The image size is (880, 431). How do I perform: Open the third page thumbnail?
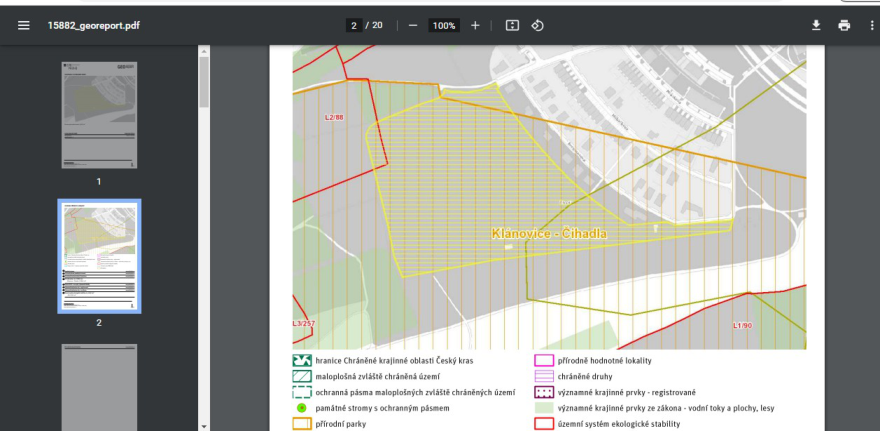click(x=99, y=387)
